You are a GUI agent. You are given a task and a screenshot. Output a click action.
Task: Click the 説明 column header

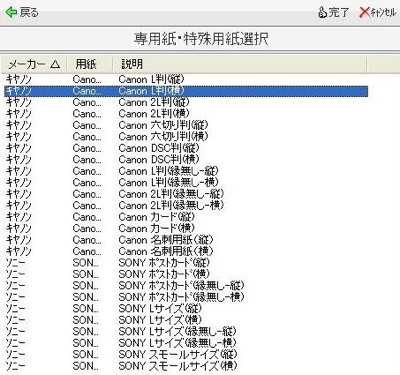(239, 64)
